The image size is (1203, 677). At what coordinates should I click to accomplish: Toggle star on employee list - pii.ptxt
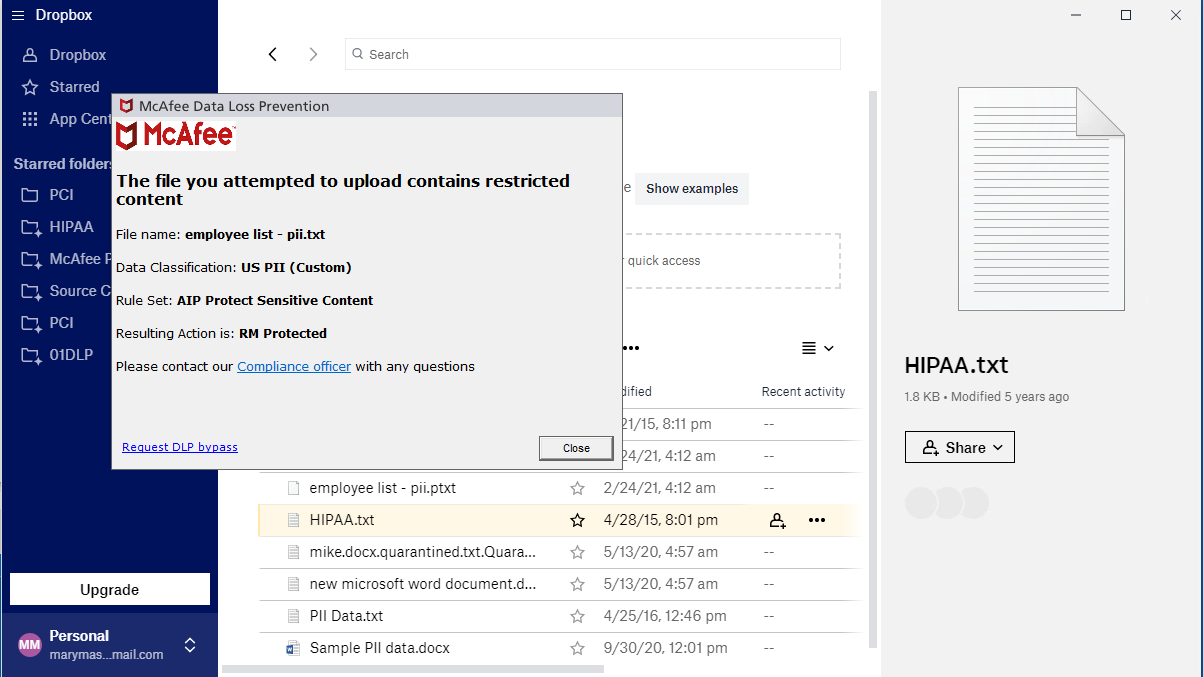(577, 488)
